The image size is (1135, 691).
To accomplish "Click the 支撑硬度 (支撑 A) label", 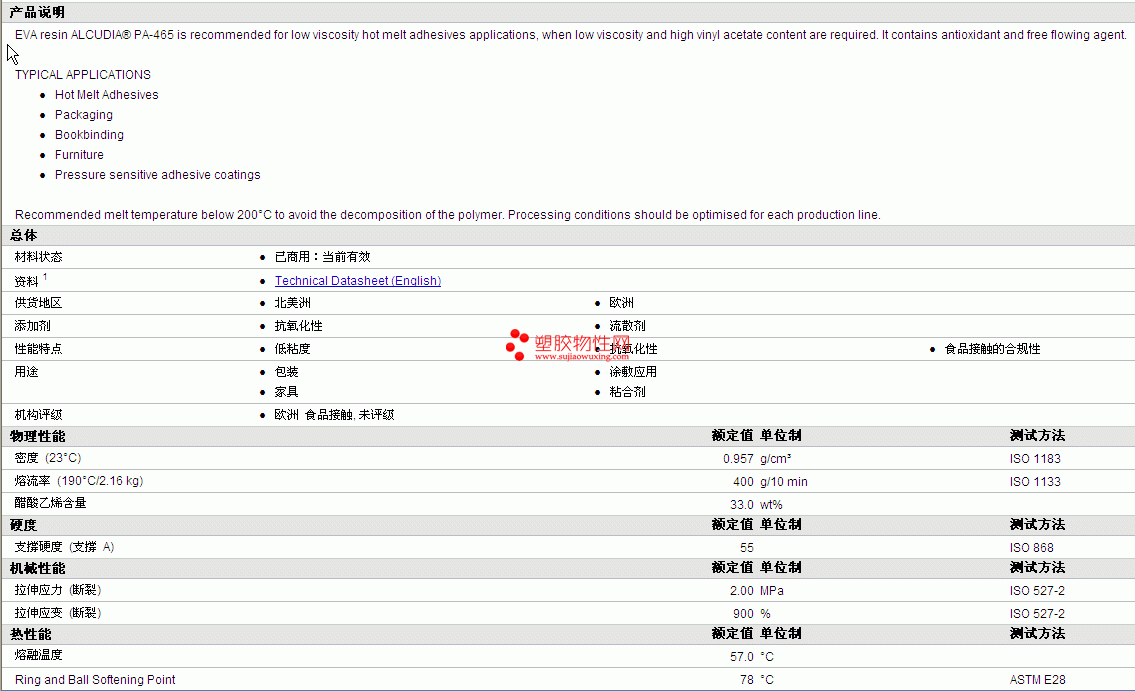I will coord(64,547).
